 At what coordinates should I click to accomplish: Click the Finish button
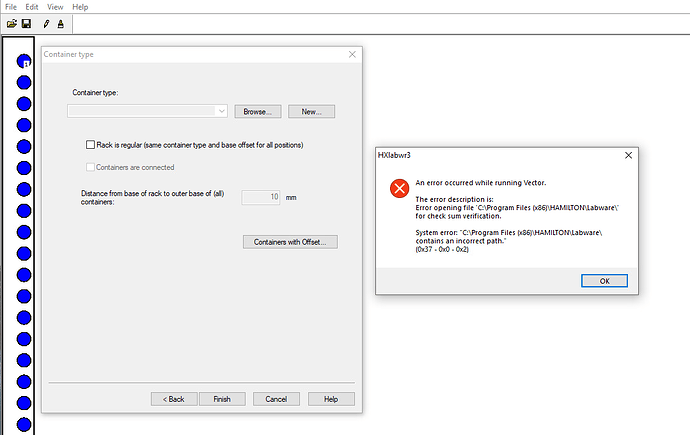click(x=222, y=398)
